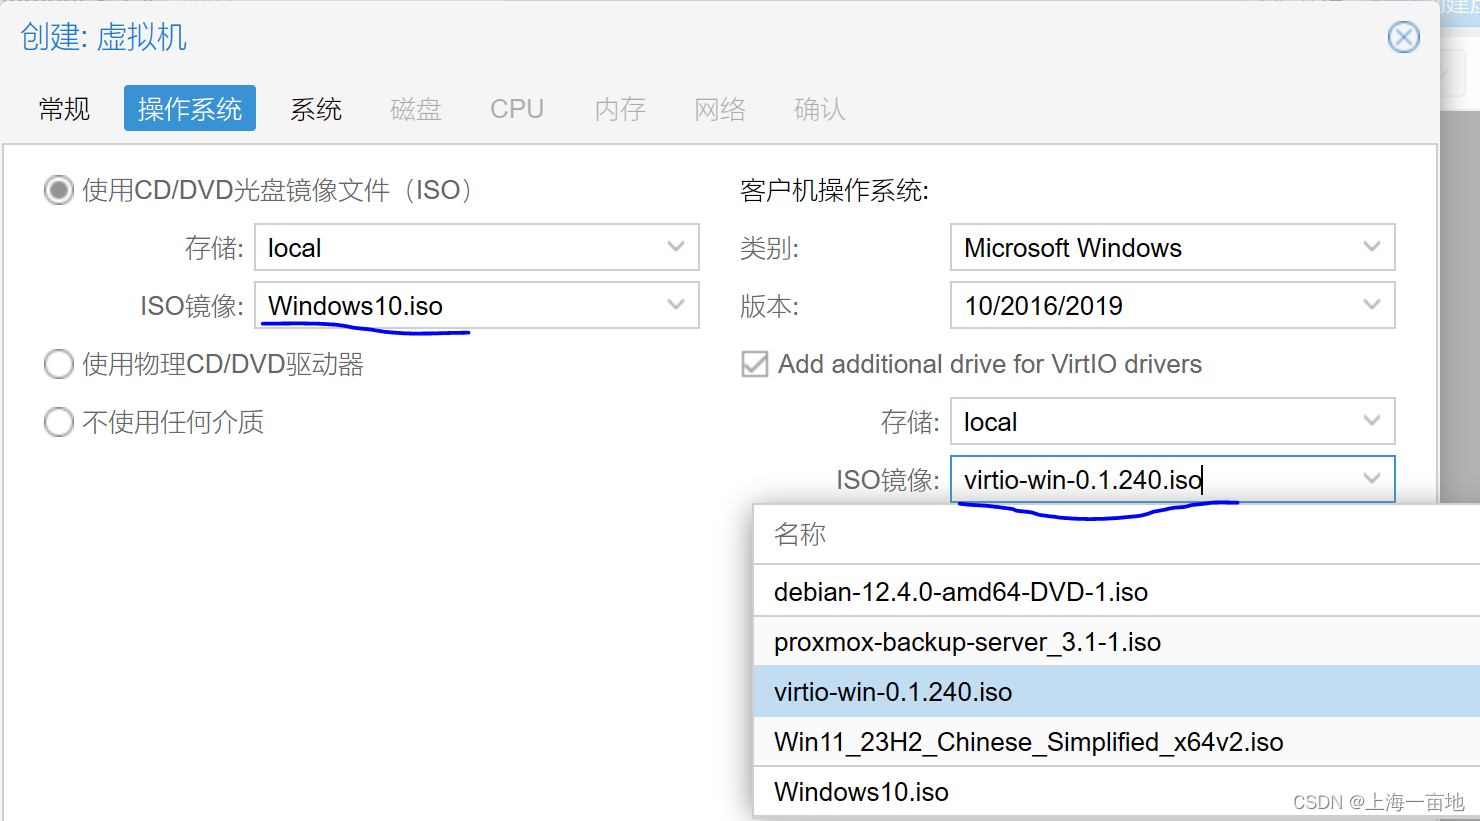The width and height of the screenshot is (1480, 821).
Task: Expand the VirtIO 存储 local dropdown arrow
Action: pyautogui.click(x=1372, y=421)
